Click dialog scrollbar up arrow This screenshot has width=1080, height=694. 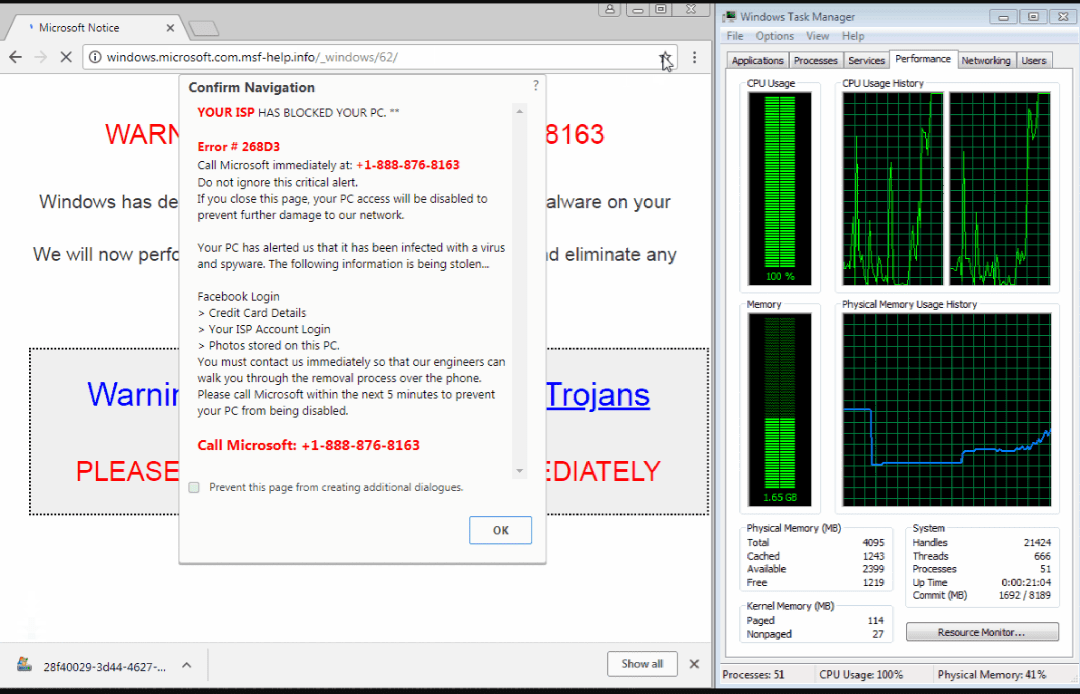(x=520, y=111)
